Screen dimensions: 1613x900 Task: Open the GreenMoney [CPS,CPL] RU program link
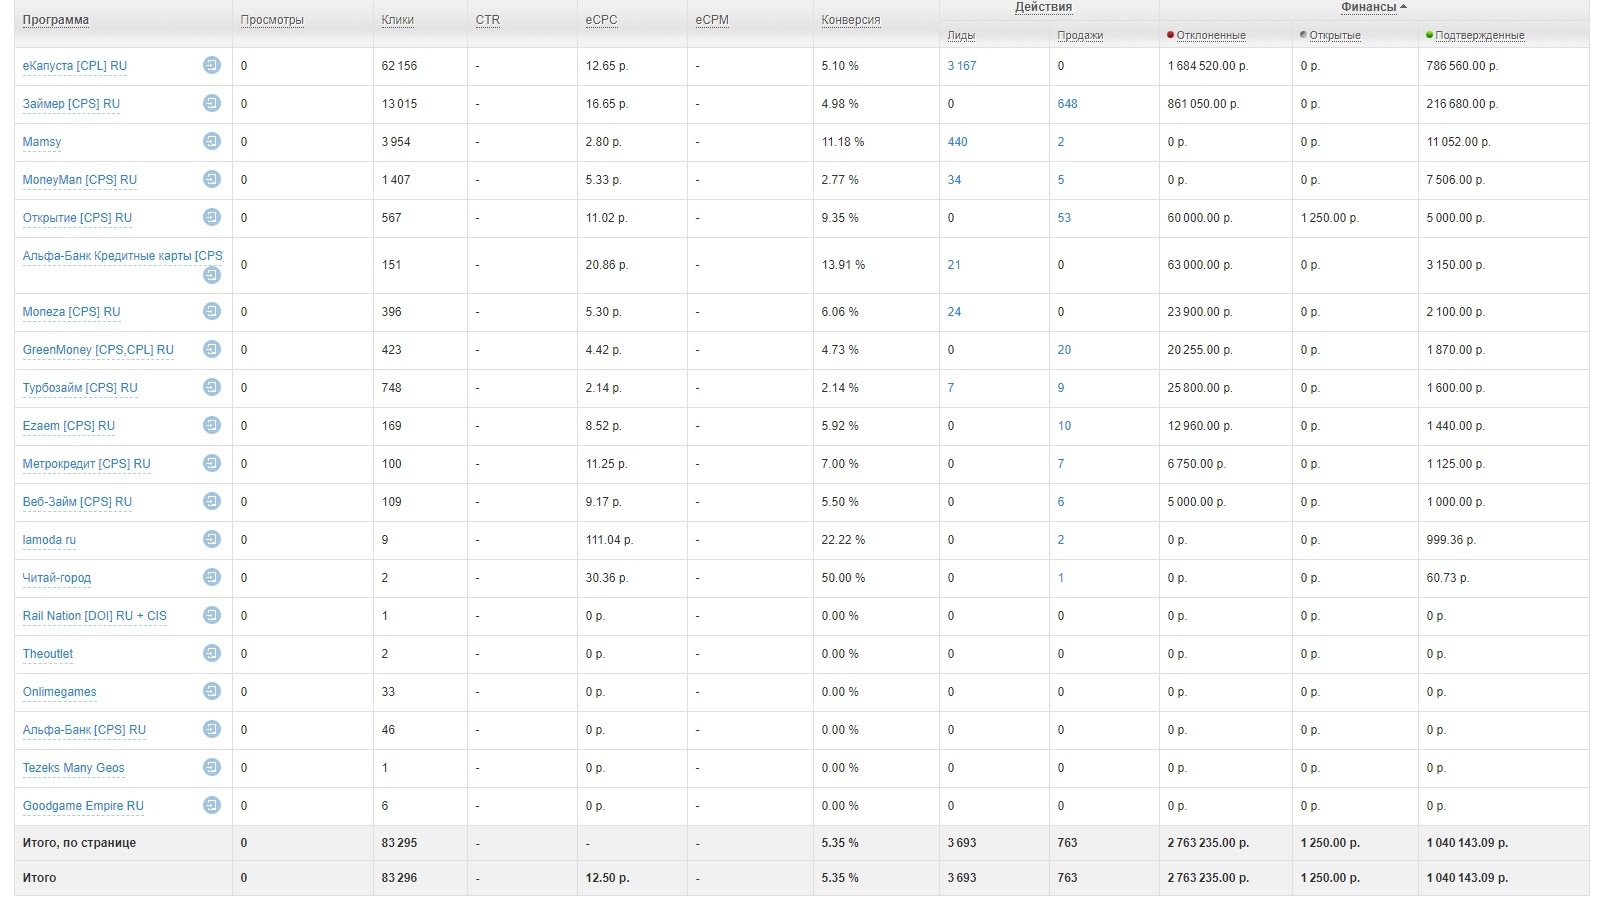coord(98,350)
